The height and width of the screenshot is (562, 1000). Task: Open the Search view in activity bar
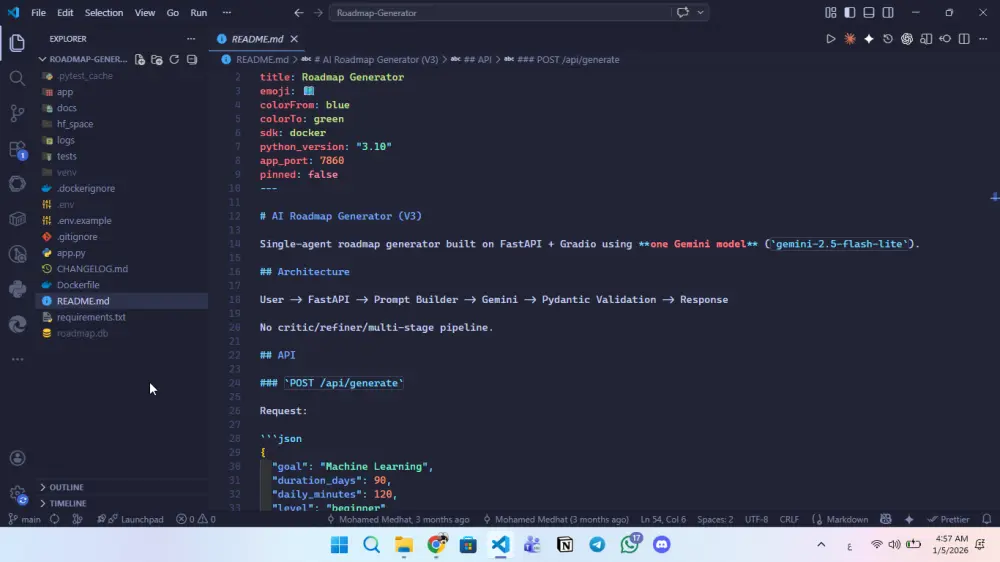click(17, 78)
